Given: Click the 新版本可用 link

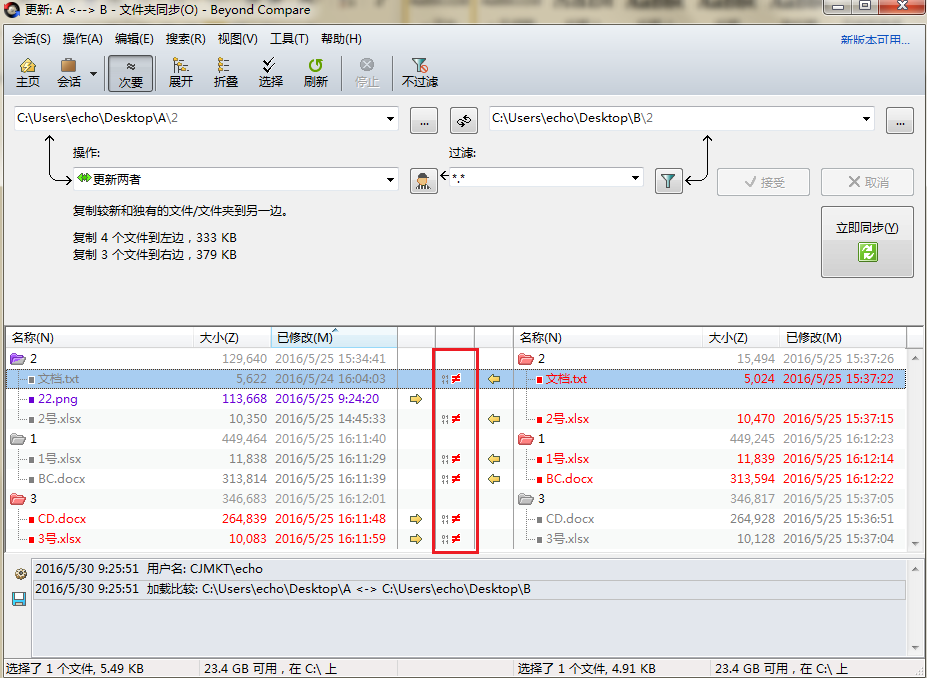Looking at the screenshot, I should click(x=875, y=40).
